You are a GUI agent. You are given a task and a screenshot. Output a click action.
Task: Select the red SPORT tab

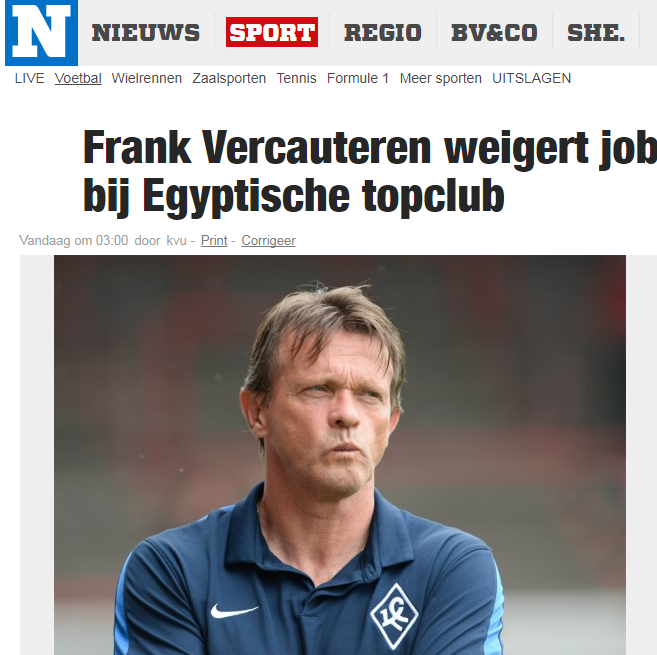click(x=272, y=32)
